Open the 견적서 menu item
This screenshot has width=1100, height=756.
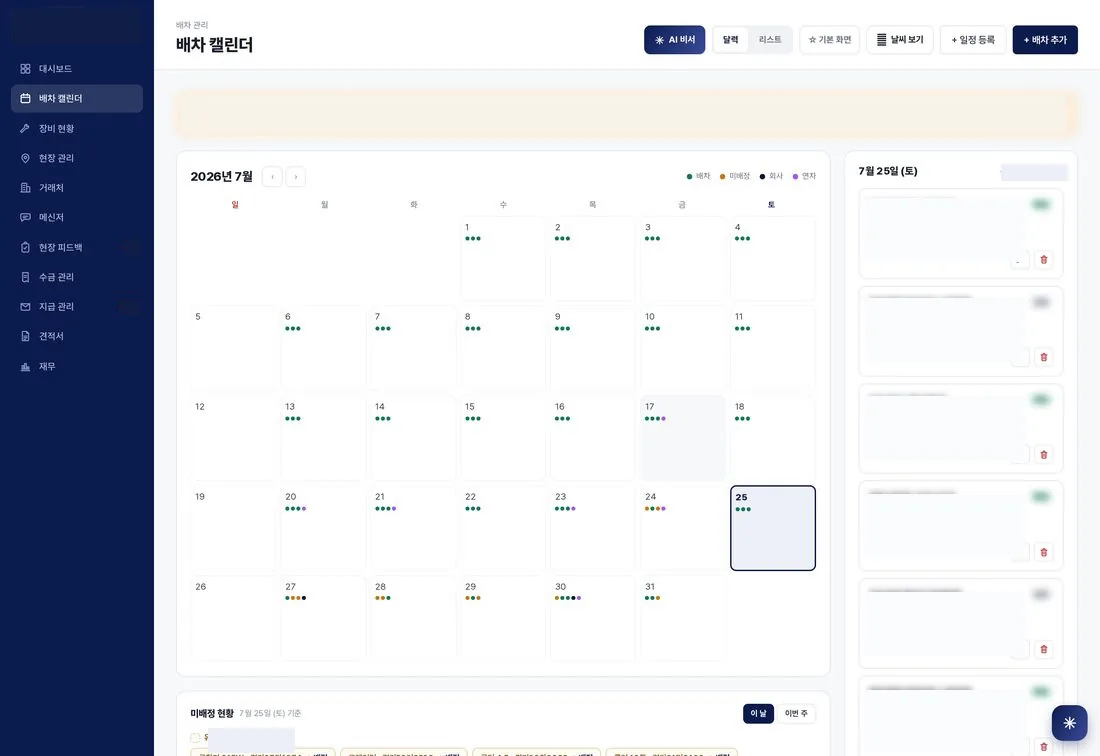[76, 336]
